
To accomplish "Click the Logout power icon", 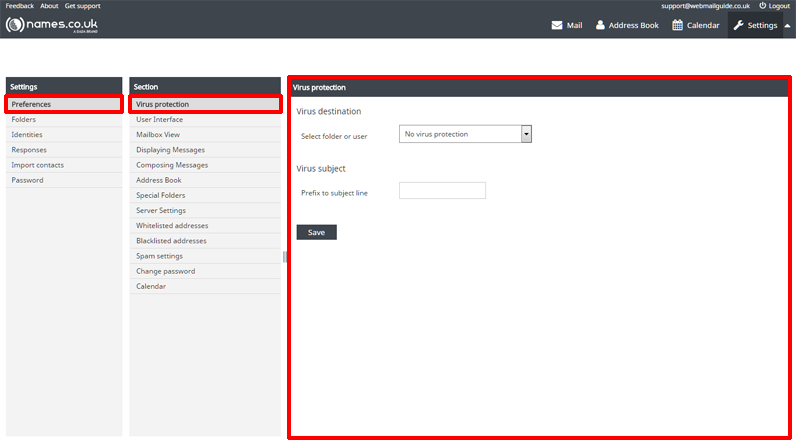I will 762,6.
